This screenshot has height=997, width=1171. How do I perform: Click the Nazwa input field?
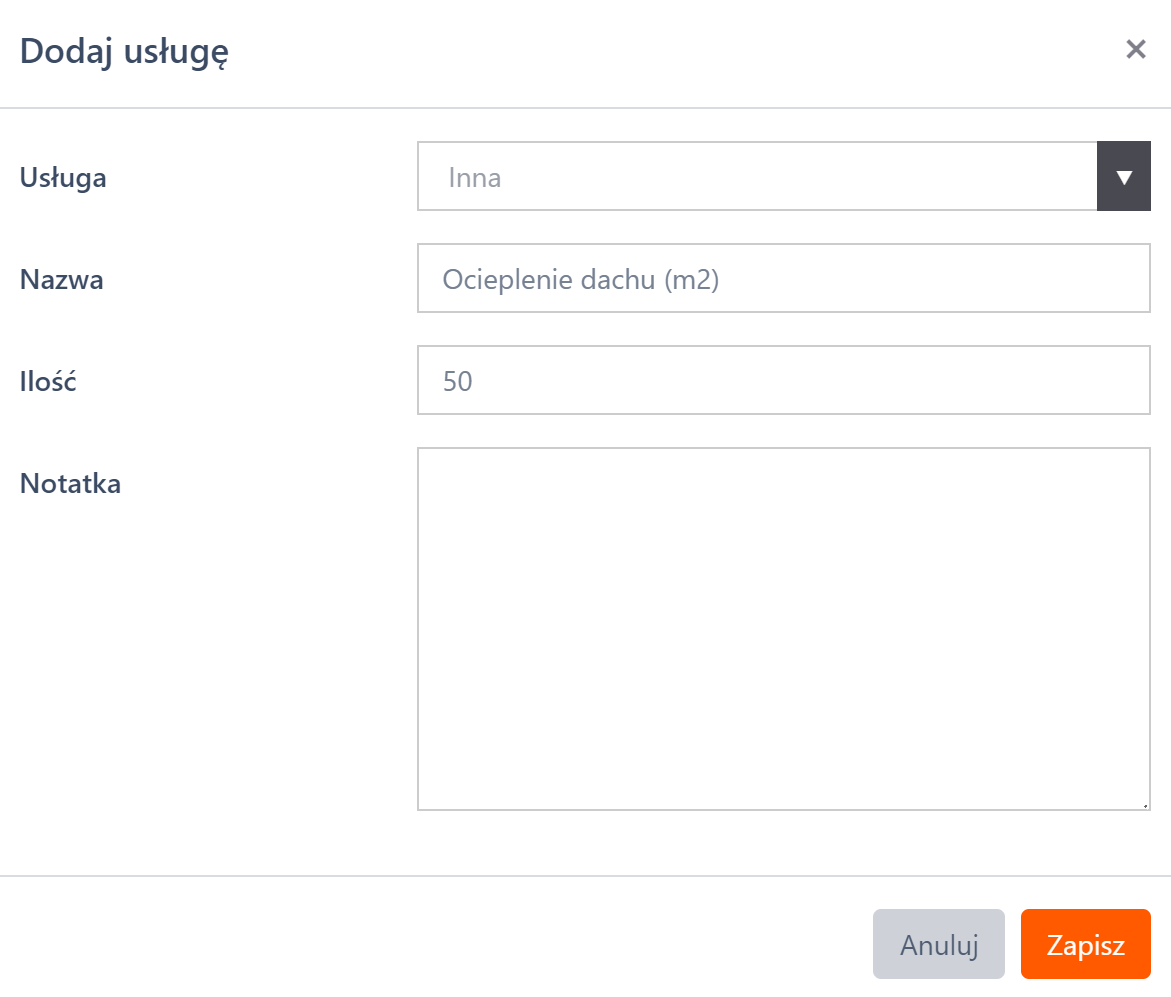[x=783, y=279]
